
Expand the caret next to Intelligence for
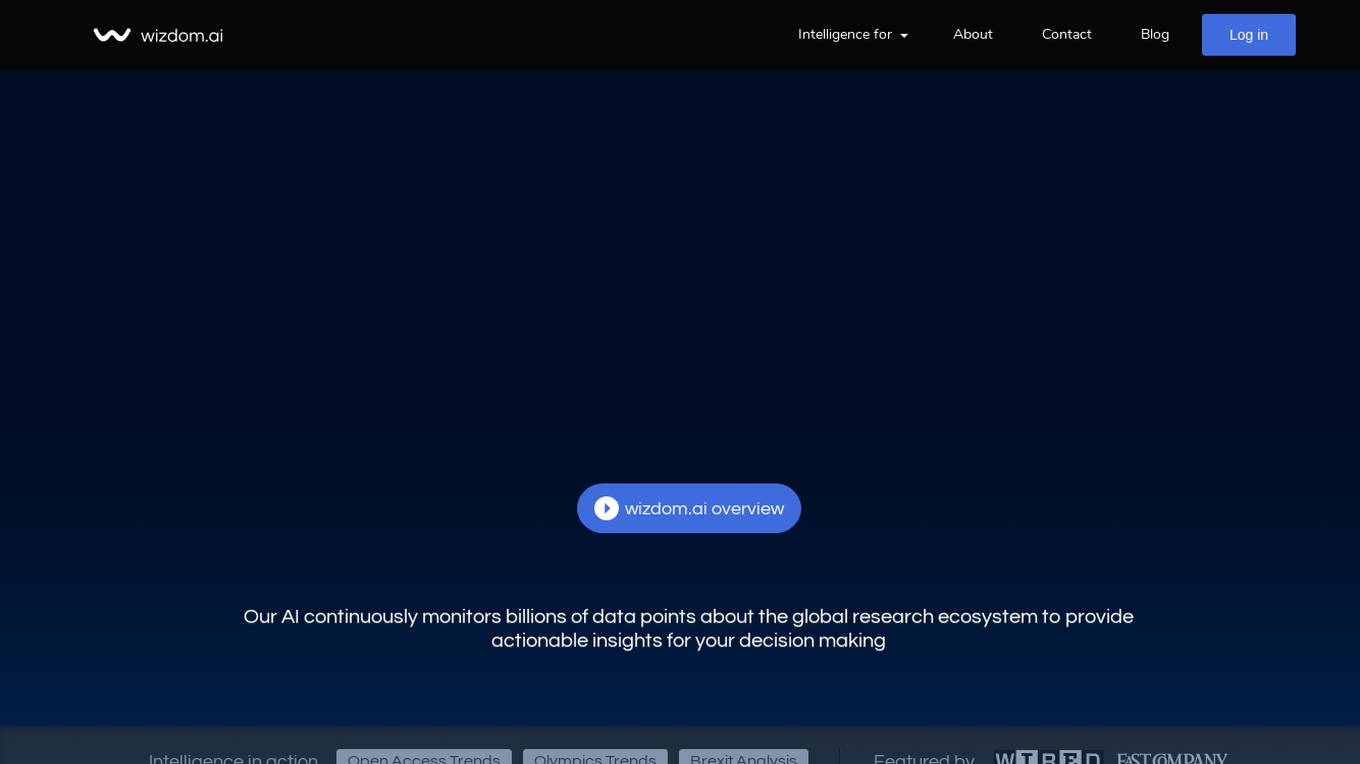point(904,36)
